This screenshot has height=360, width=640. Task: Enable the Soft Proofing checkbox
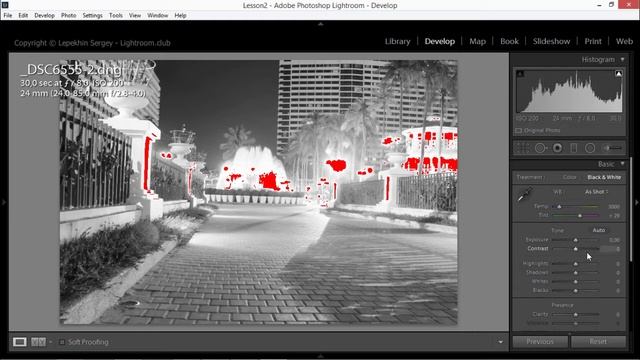pyautogui.click(x=62, y=342)
